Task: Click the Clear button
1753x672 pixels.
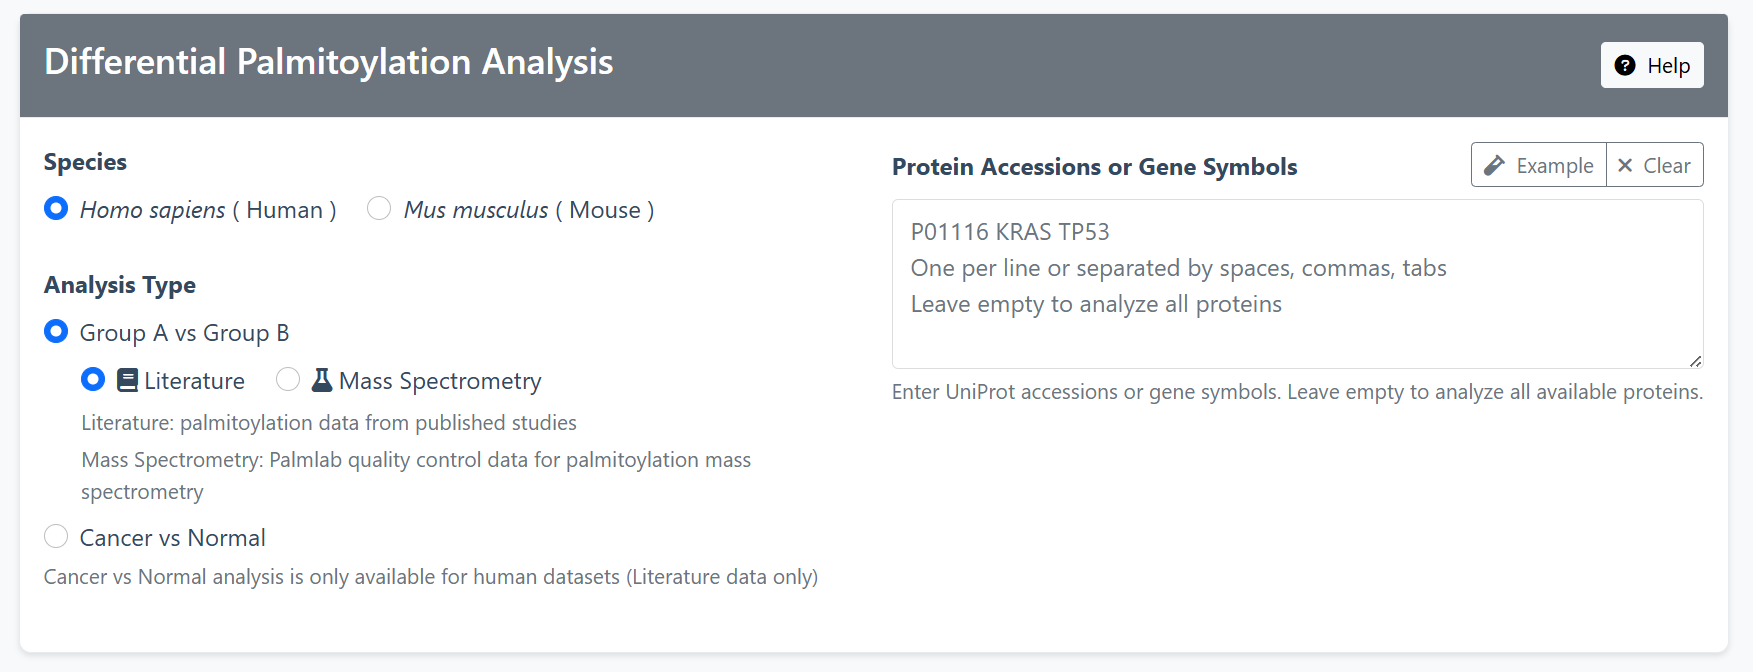Action: pos(1655,165)
